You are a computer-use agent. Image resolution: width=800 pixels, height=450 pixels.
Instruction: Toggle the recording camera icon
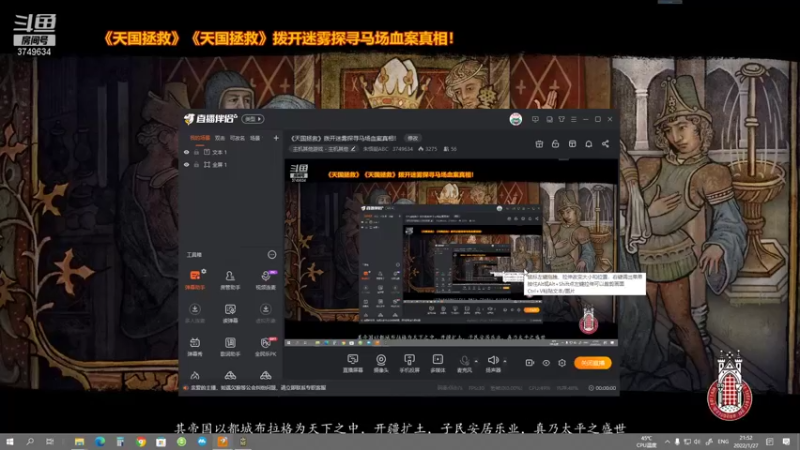tap(530, 363)
